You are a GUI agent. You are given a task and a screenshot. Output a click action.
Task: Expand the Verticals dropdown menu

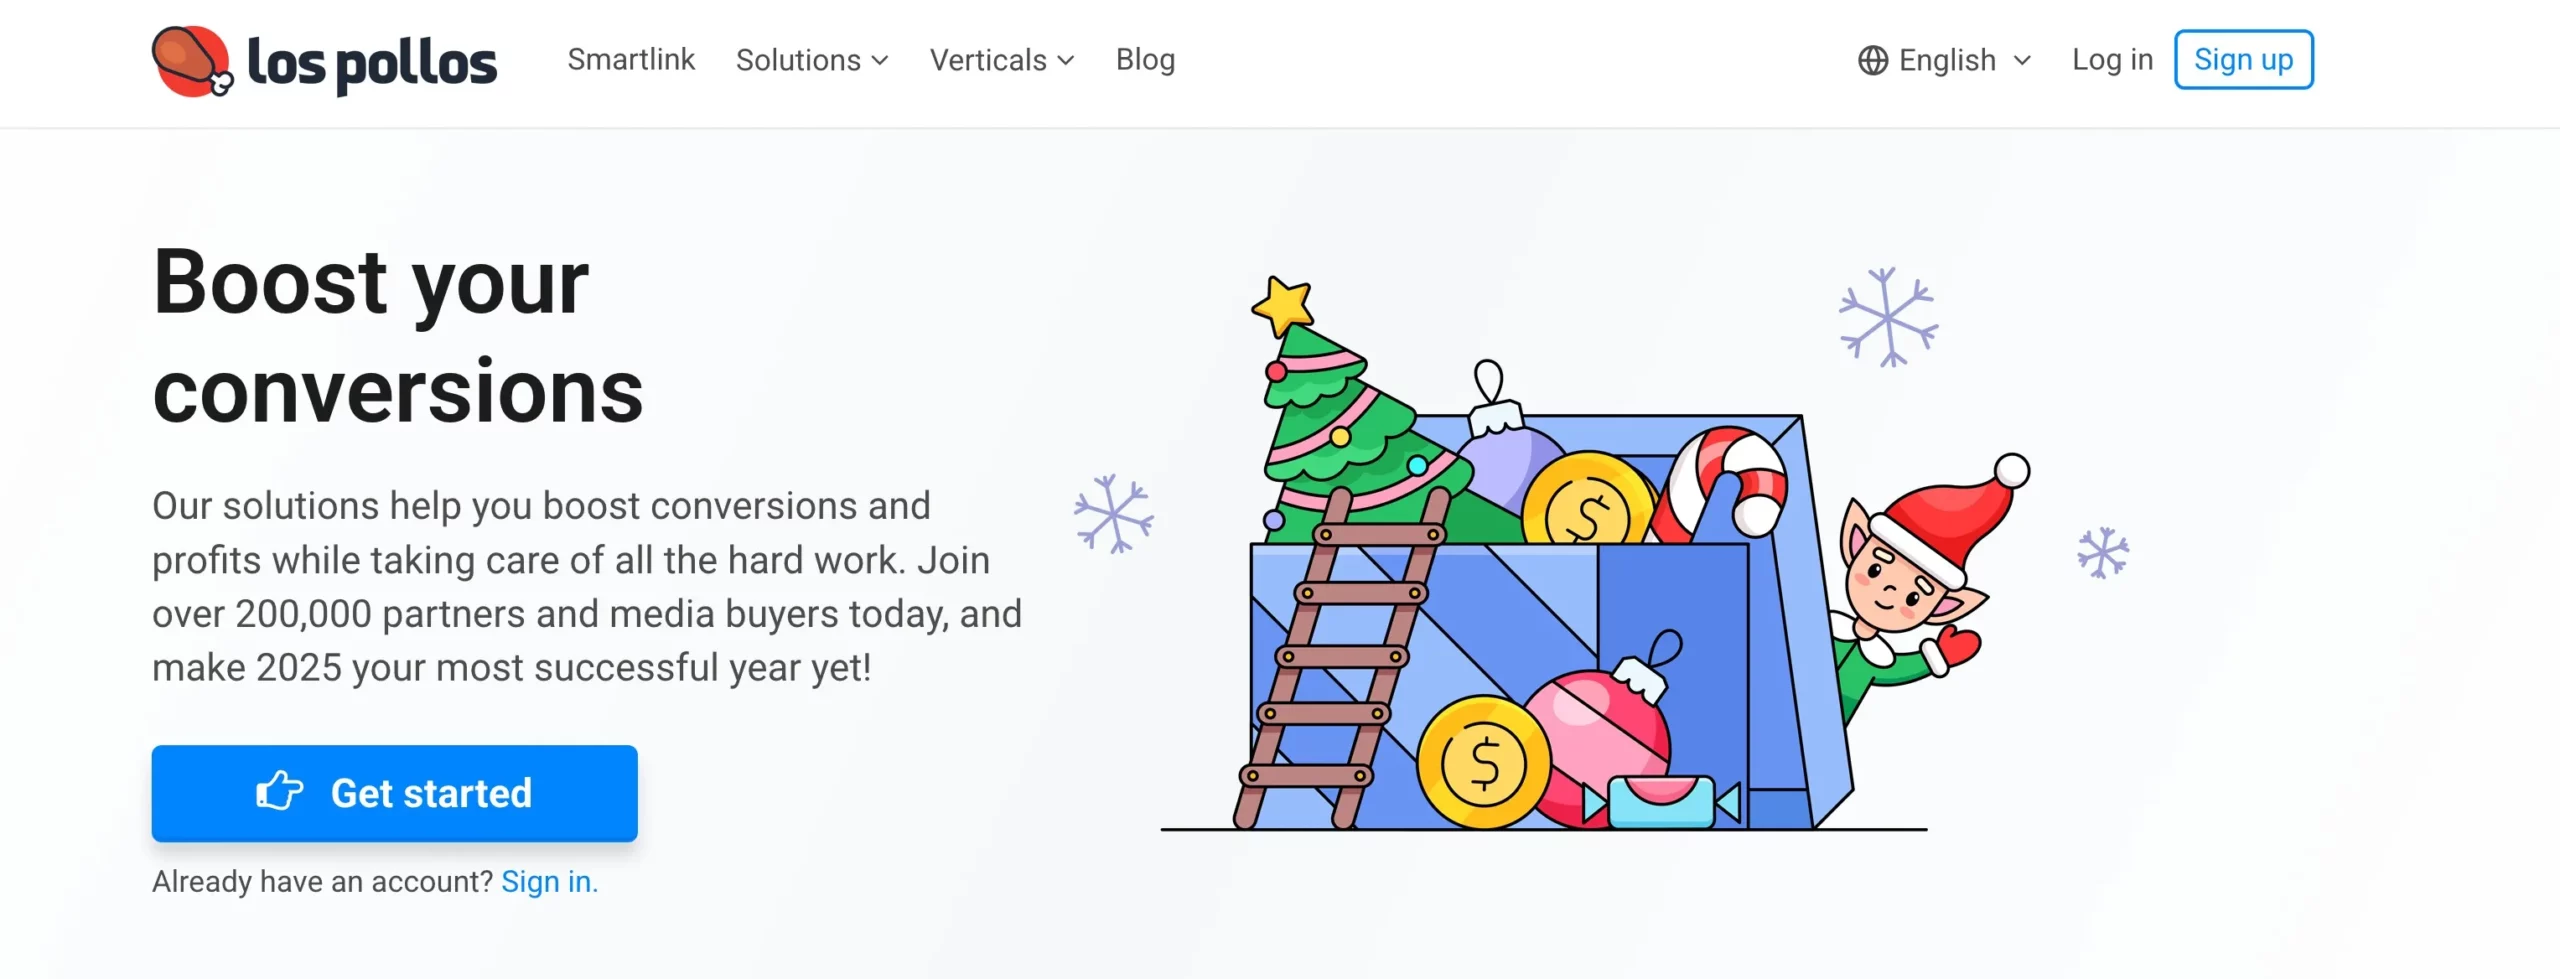pyautogui.click(x=1002, y=61)
